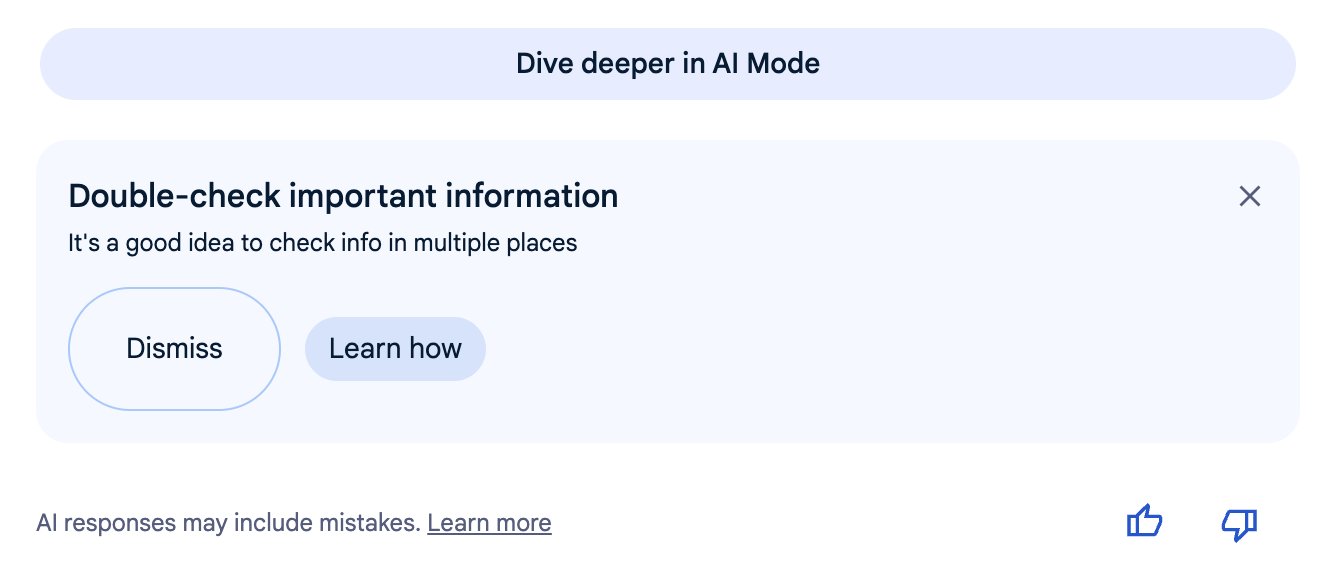1330x588 pixels.
Task: Follow the Learn more link
Action: (489, 523)
